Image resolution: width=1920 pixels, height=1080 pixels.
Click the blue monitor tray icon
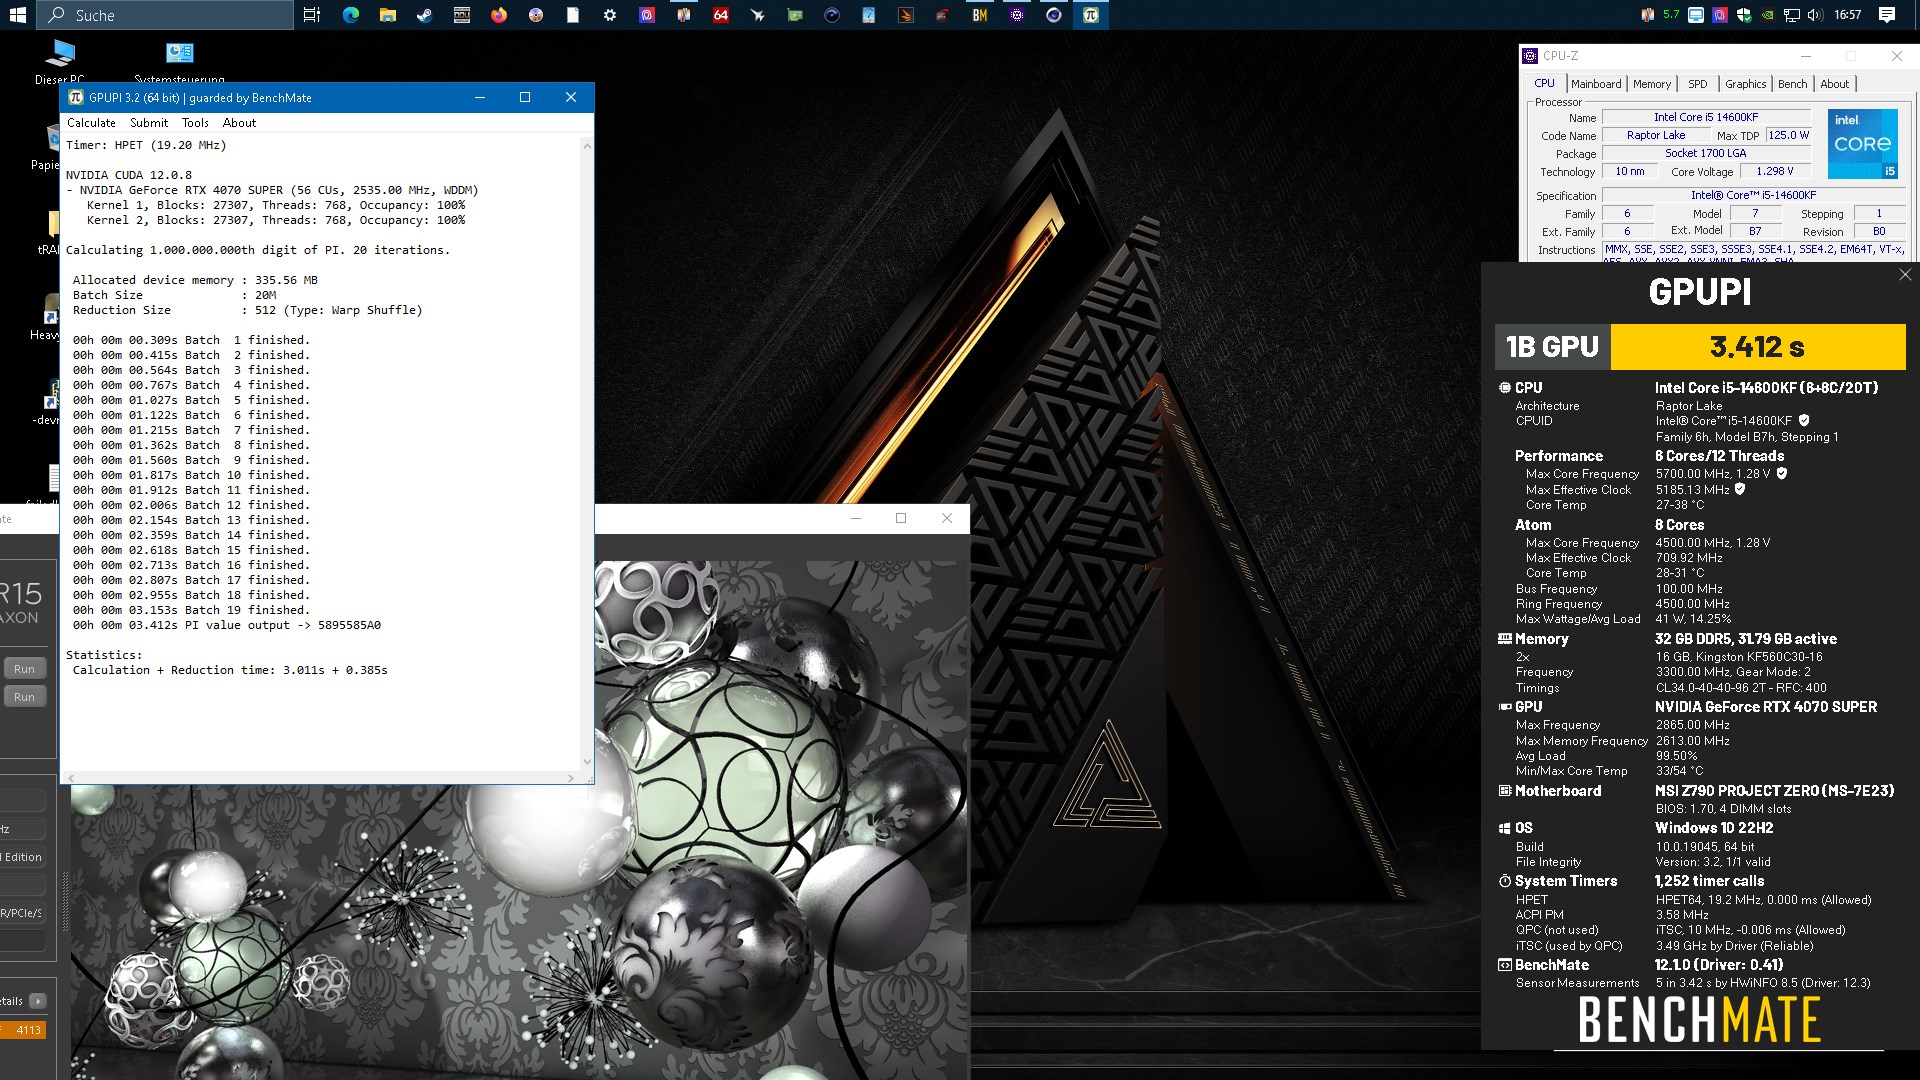point(1695,15)
